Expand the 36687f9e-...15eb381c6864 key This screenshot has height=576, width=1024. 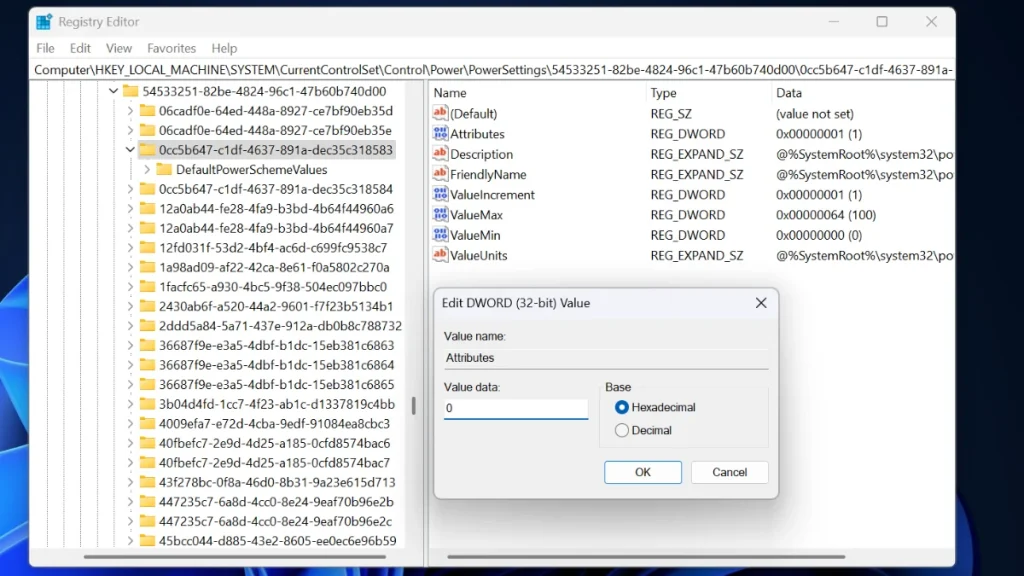(x=130, y=364)
